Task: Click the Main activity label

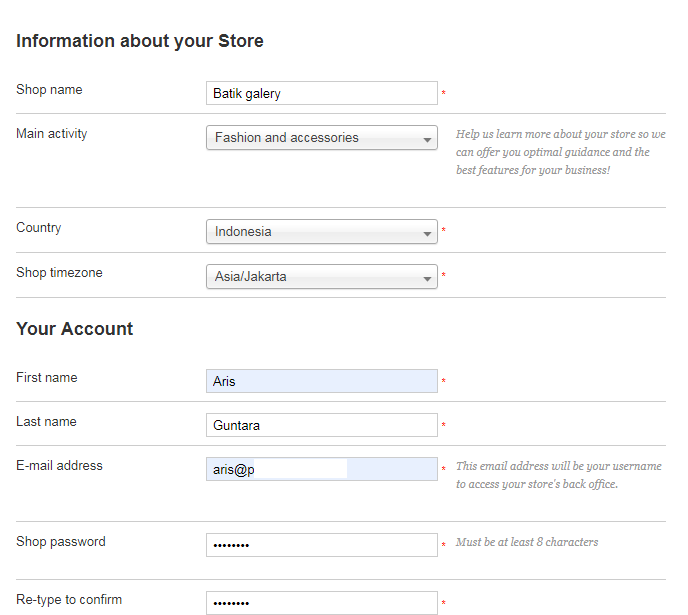Action: point(52,133)
